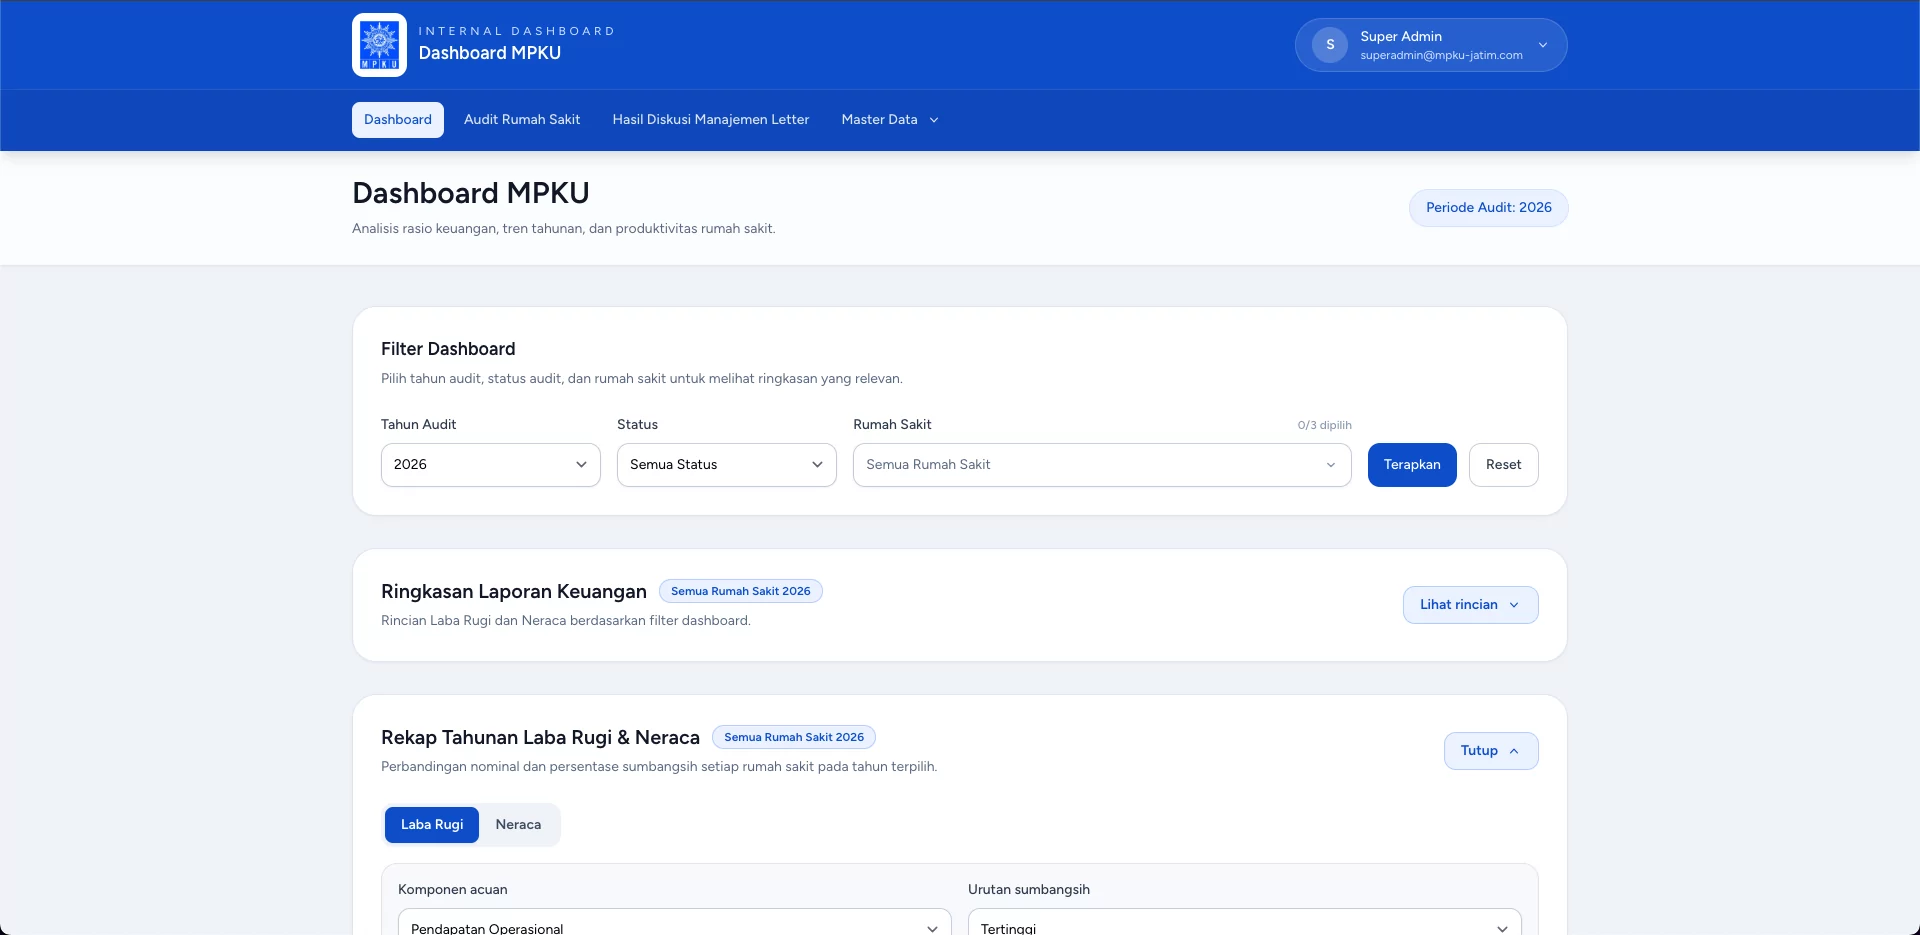Open the Audit Rumah Sakit menu
Viewport: 1920px width, 935px height.
coord(522,120)
